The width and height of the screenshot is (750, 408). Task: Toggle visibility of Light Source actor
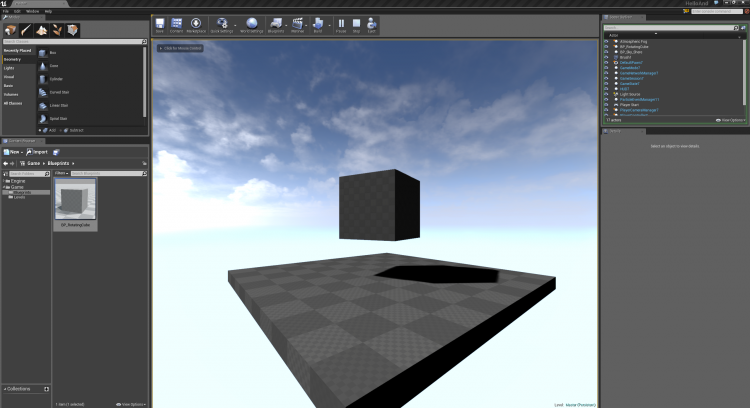(x=606, y=94)
